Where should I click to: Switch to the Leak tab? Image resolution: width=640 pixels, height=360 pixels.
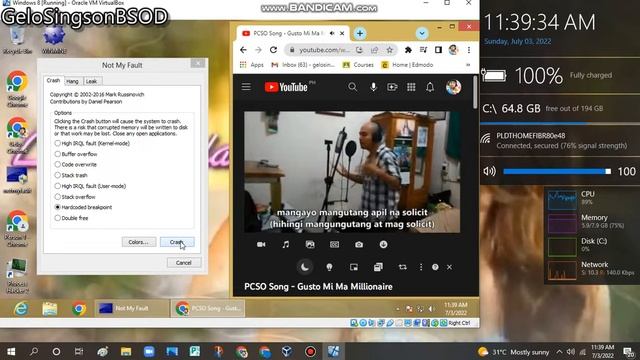[91, 81]
